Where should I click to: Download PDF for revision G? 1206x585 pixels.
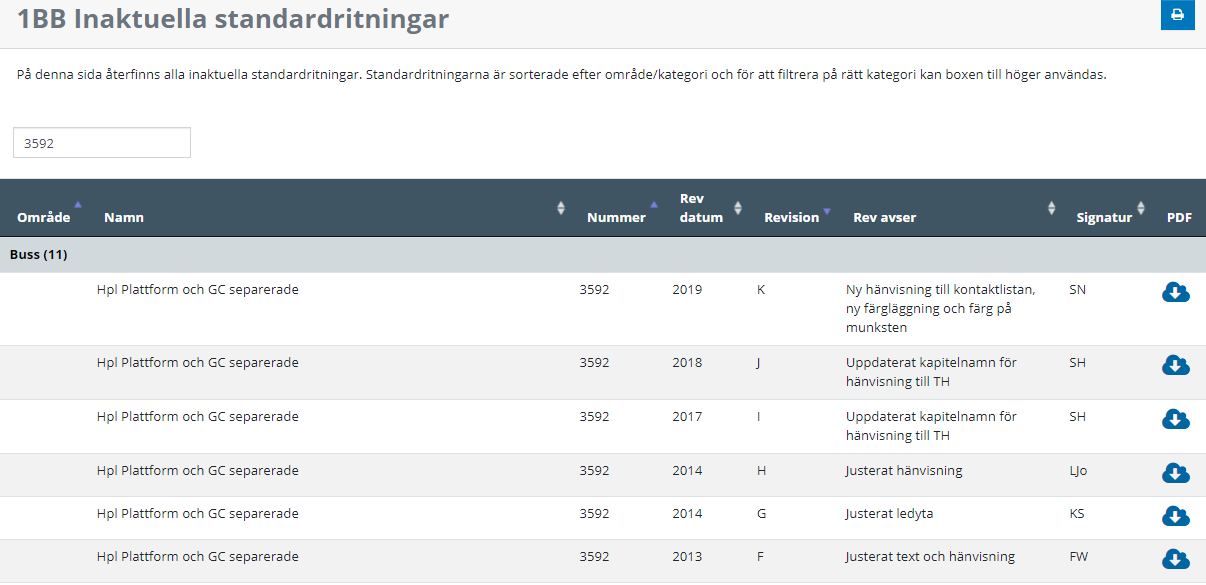[1175, 516]
